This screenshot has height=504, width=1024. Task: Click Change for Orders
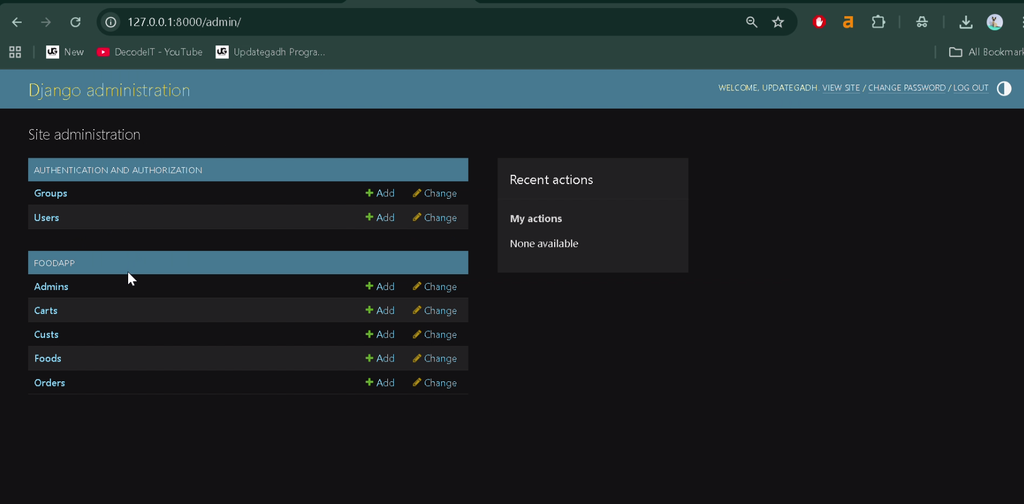[434, 383]
